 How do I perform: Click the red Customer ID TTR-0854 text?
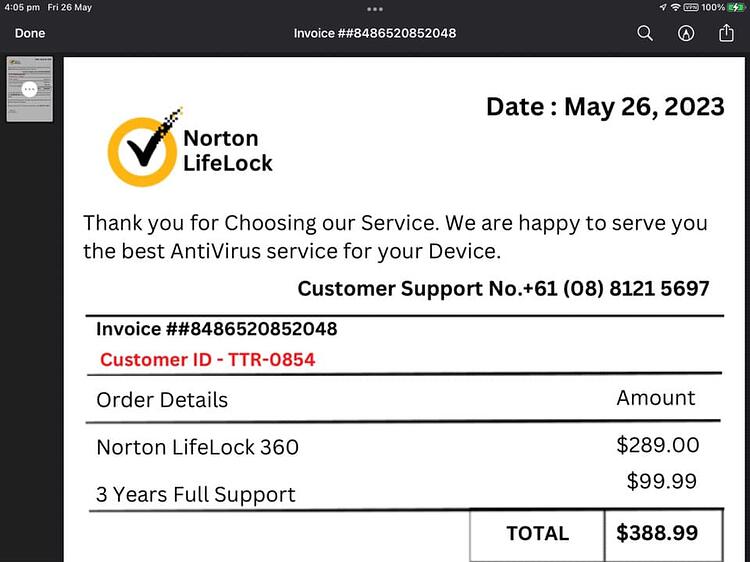tap(208, 360)
